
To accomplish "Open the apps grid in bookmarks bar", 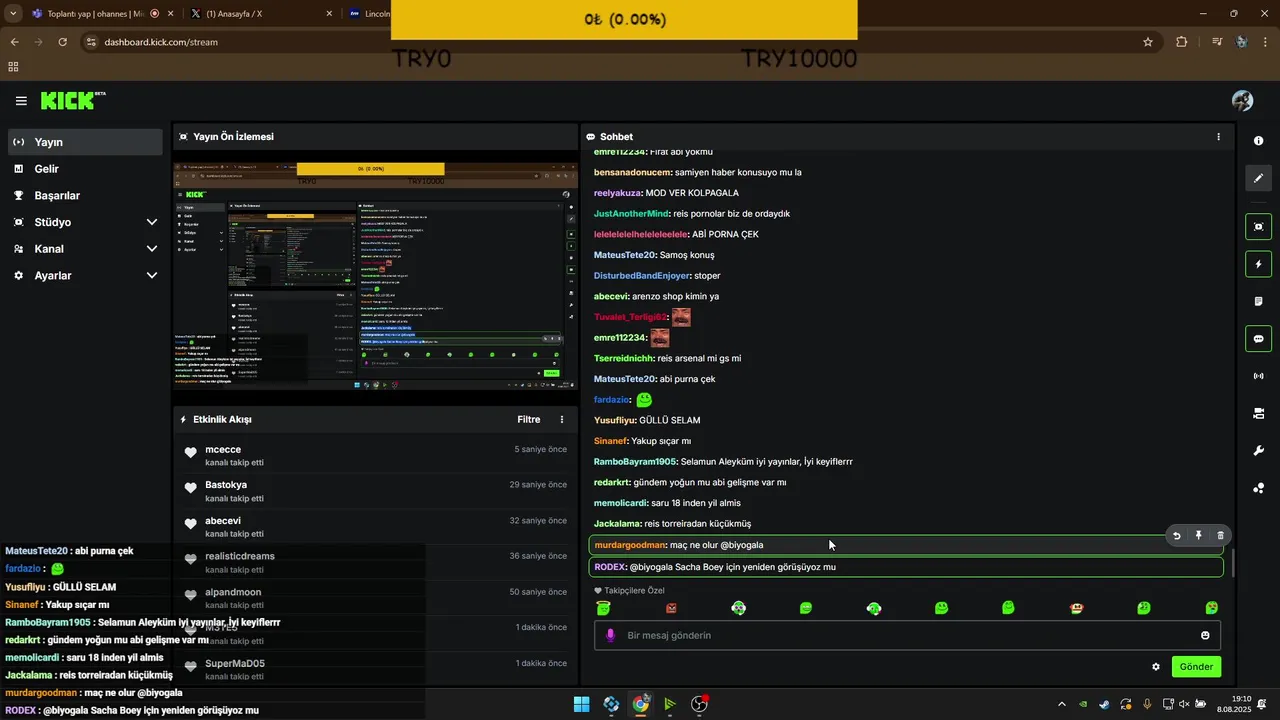I will (x=13, y=67).
